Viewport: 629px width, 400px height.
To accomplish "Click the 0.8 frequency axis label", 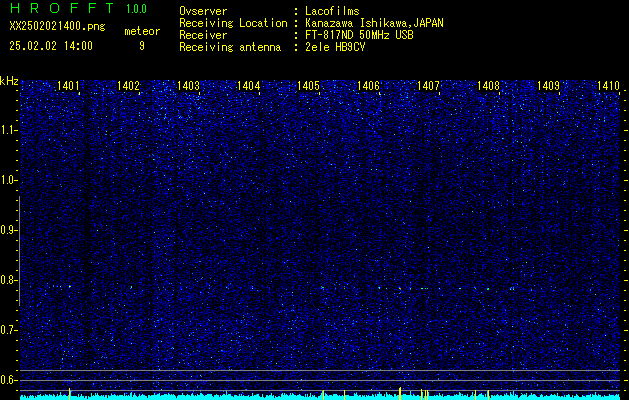I will click(x=8, y=280).
